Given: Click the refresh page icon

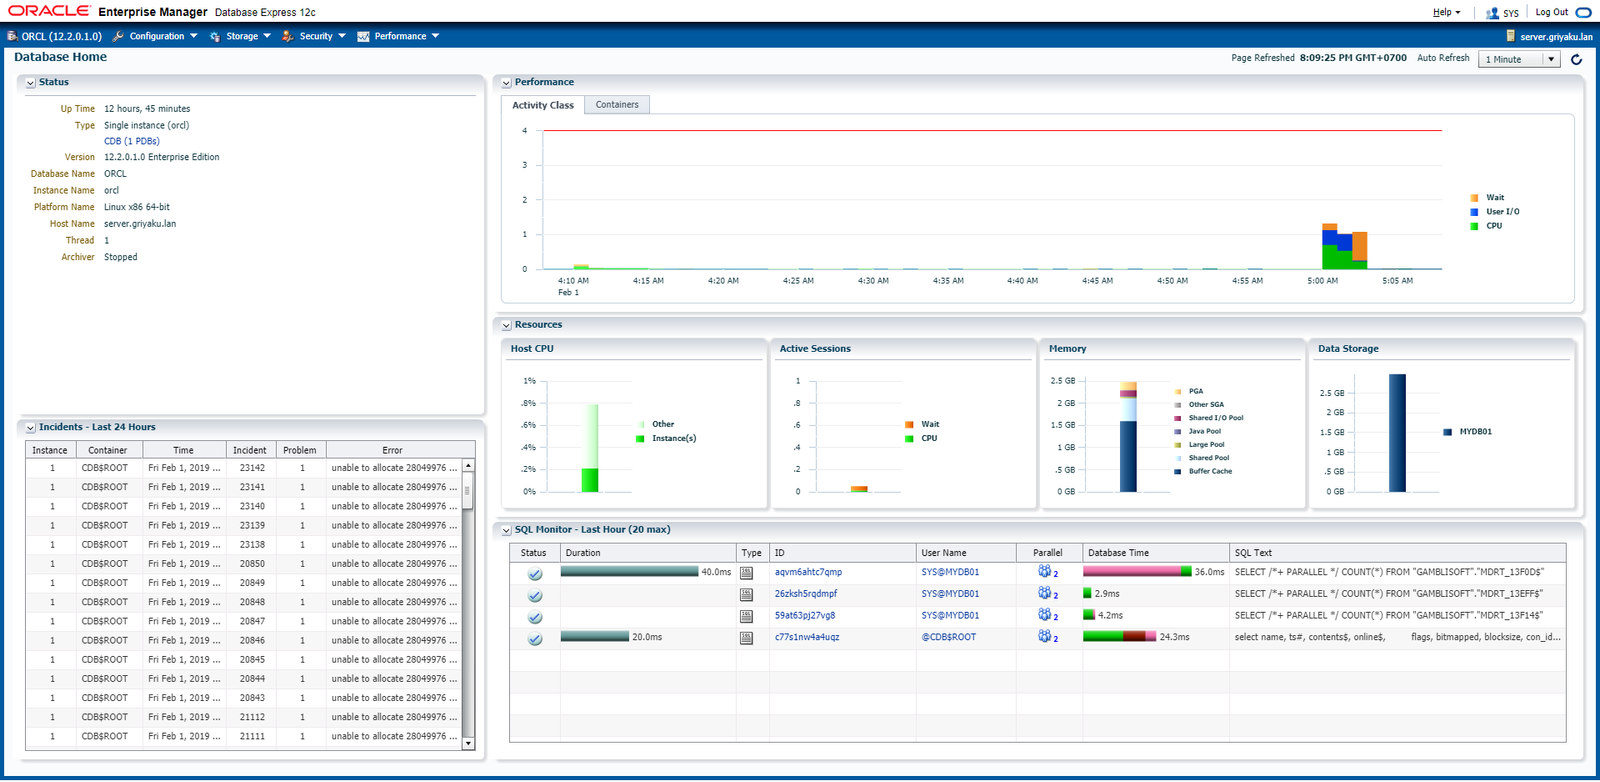Looking at the screenshot, I should [x=1577, y=59].
